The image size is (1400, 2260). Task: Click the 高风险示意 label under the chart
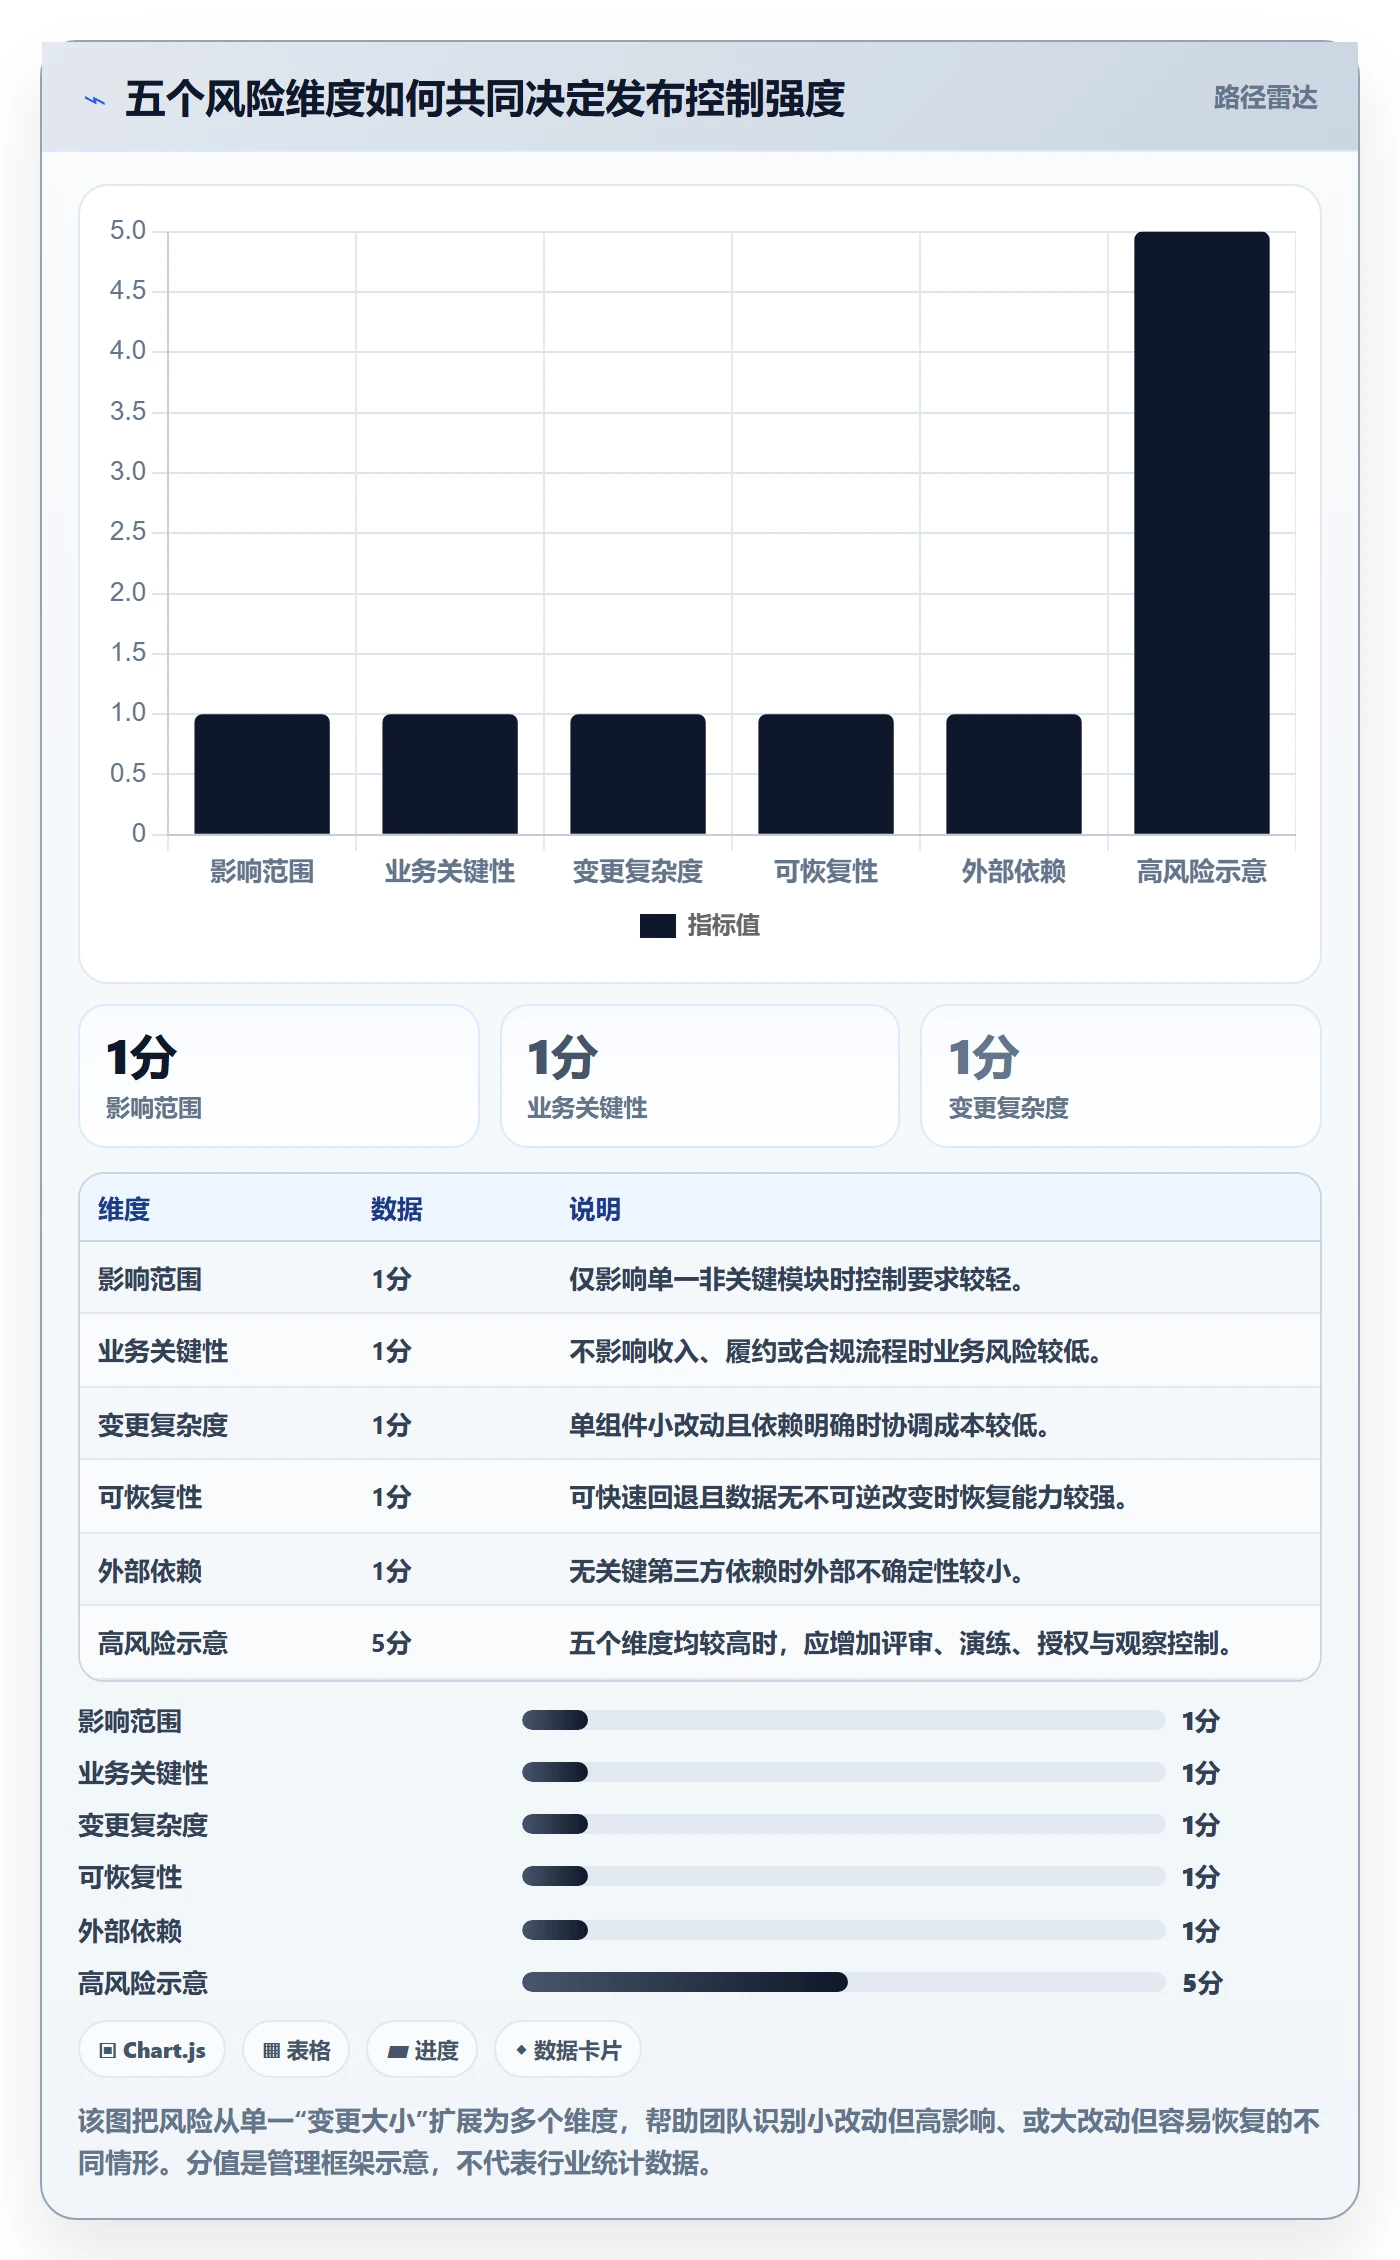pyautogui.click(x=1202, y=872)
